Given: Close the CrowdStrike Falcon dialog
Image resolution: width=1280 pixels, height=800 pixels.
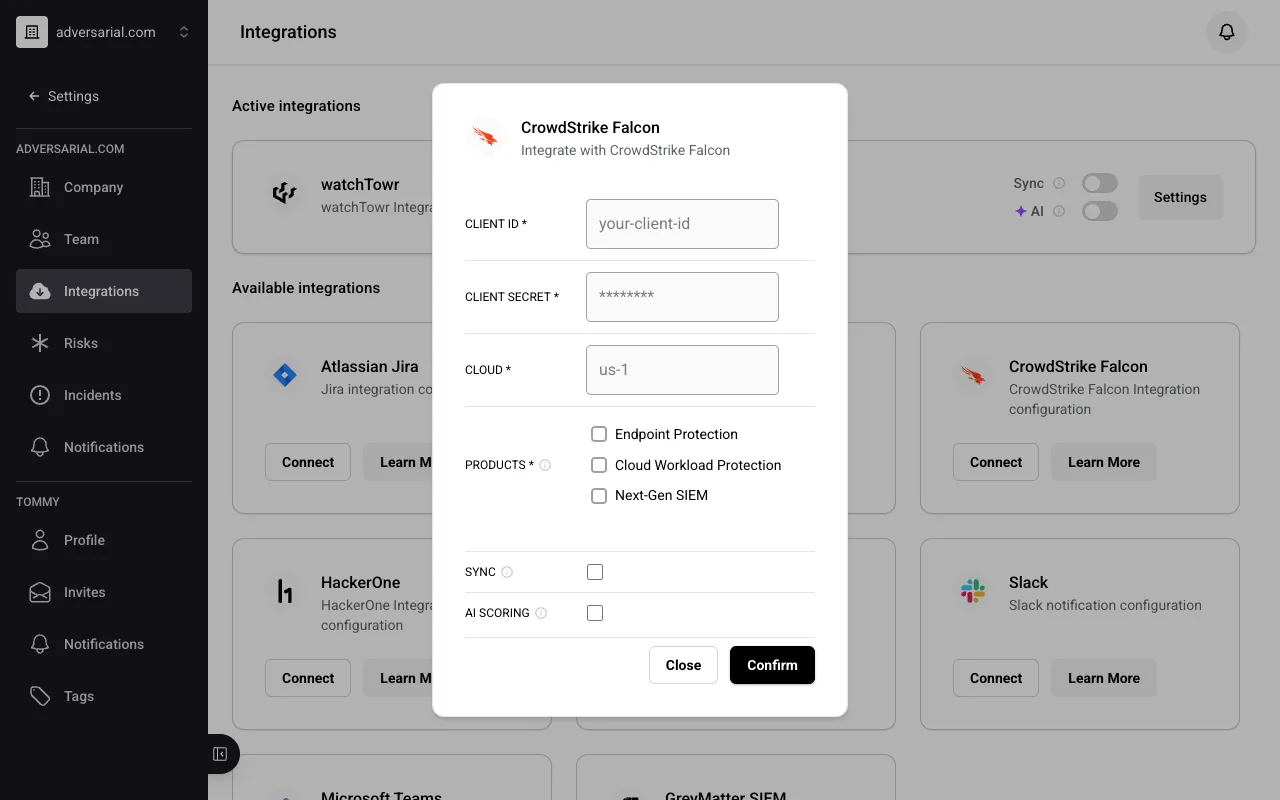Looking at the screenshot, I should point(683,665).
